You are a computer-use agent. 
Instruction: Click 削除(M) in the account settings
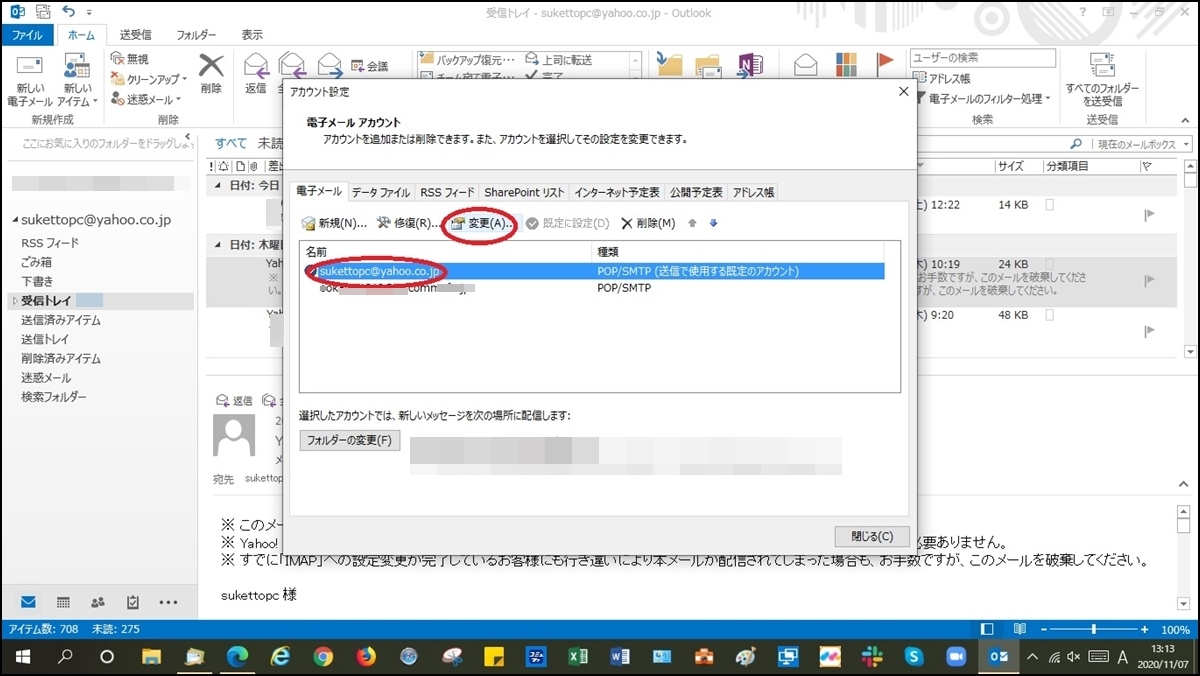(x=648, y=223)
